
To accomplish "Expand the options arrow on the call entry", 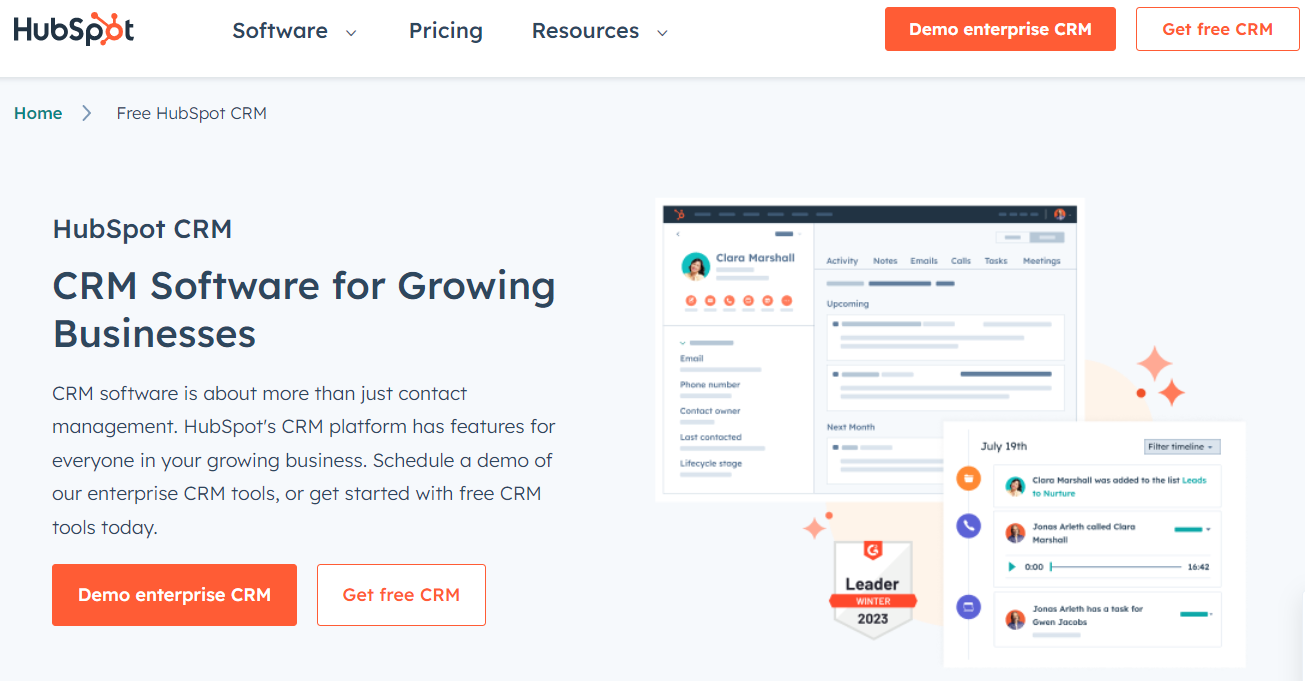I will [x=1210, y=530].
